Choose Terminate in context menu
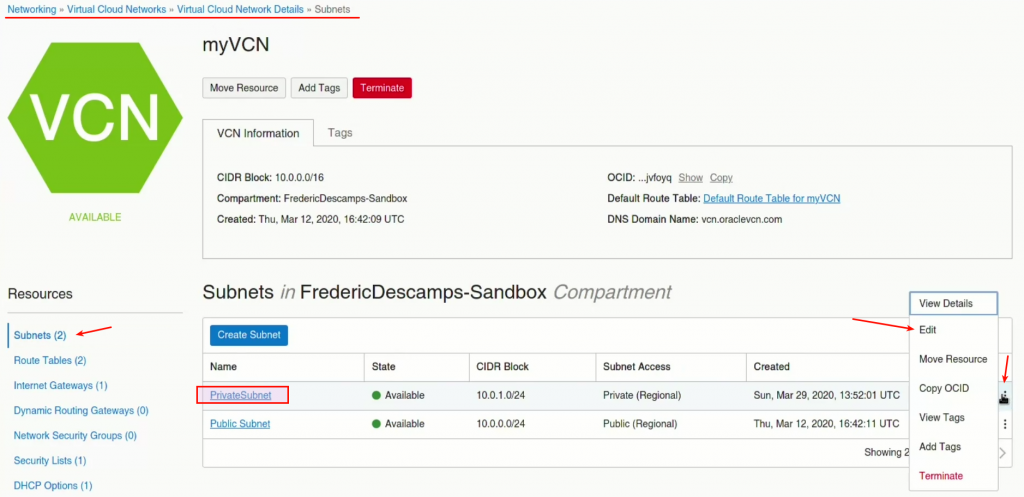Screen dimensions: 1024x497 [x=953, y=475]
